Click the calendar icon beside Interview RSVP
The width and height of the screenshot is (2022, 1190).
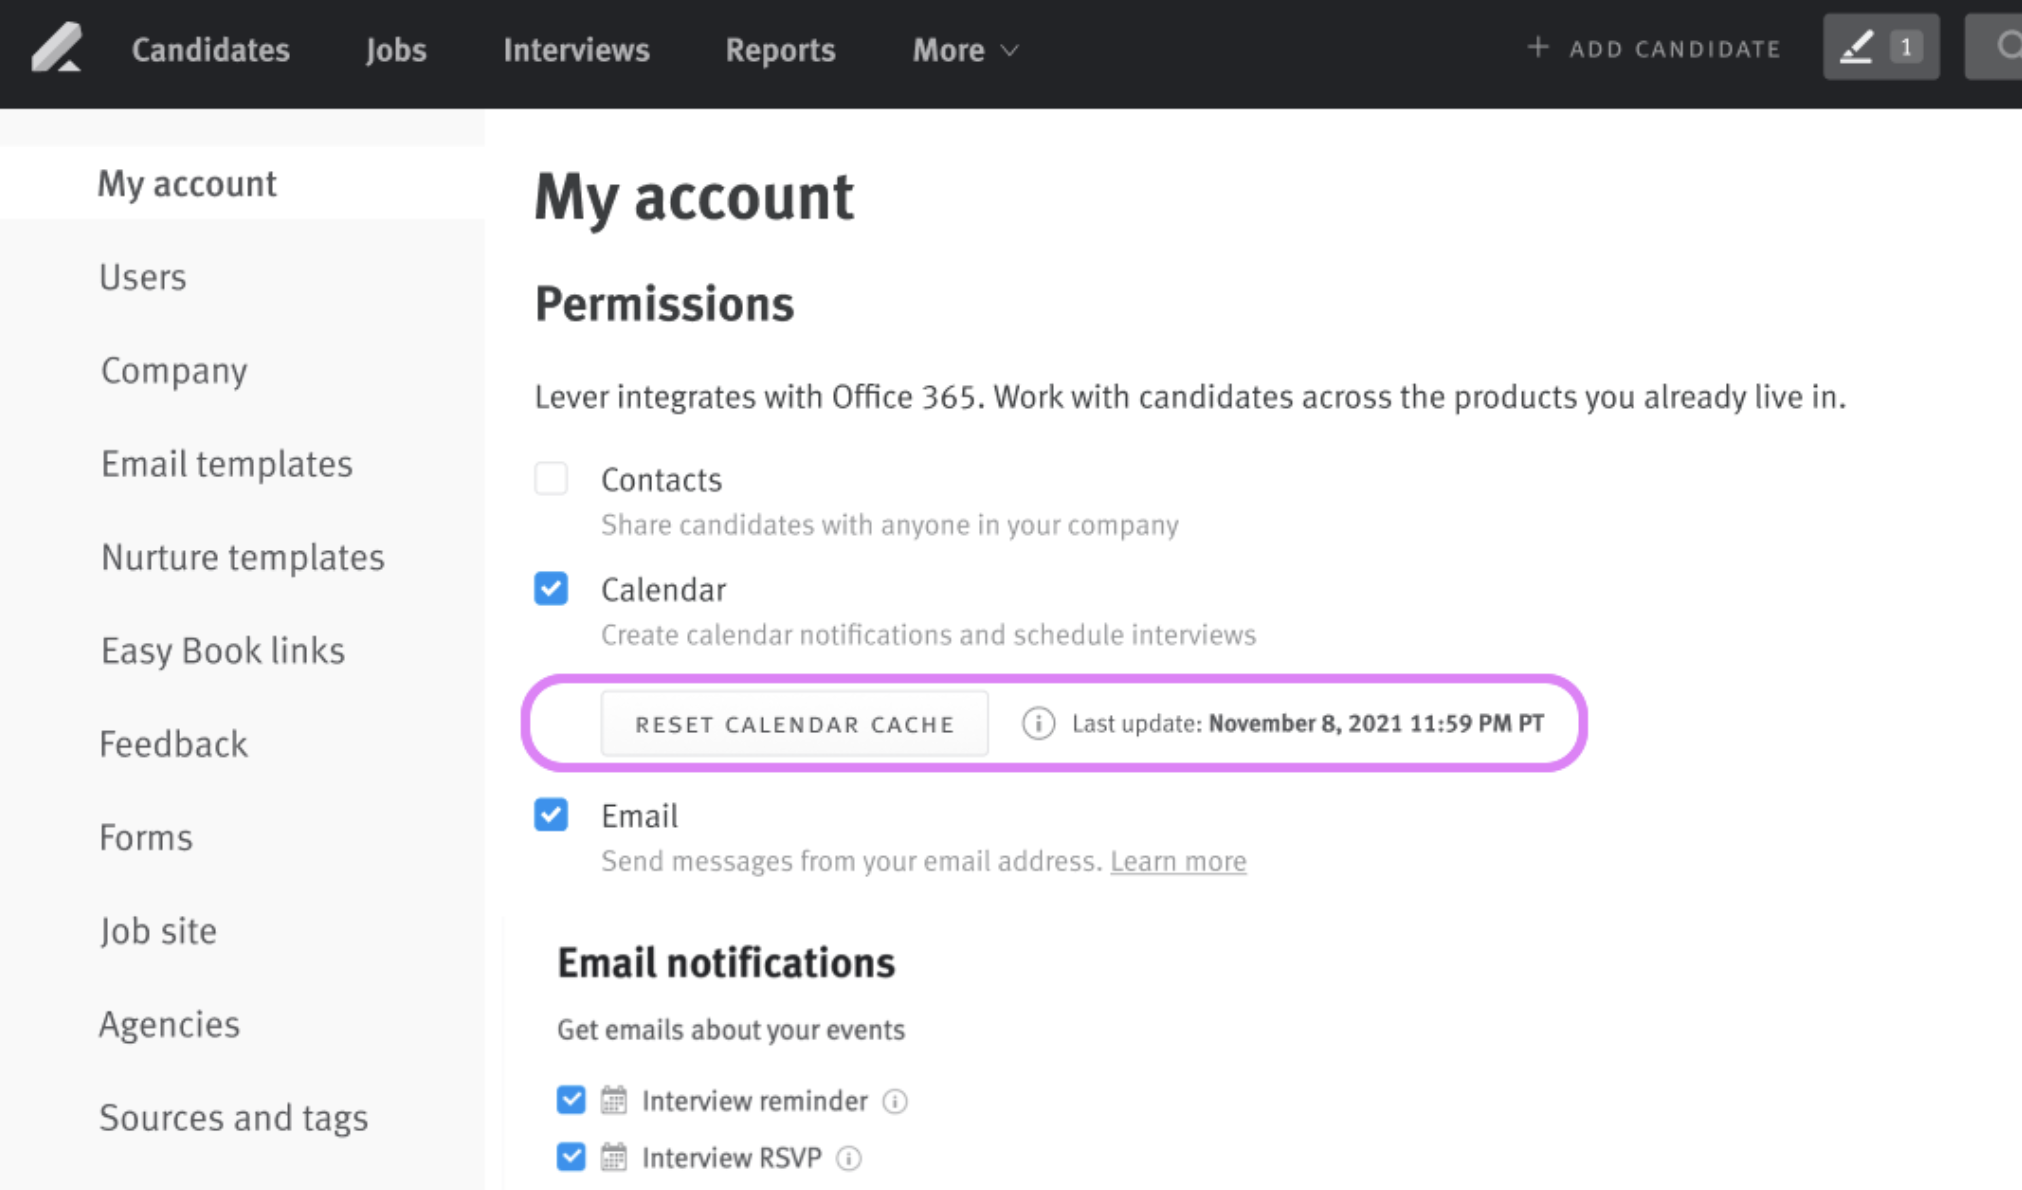614,1157
